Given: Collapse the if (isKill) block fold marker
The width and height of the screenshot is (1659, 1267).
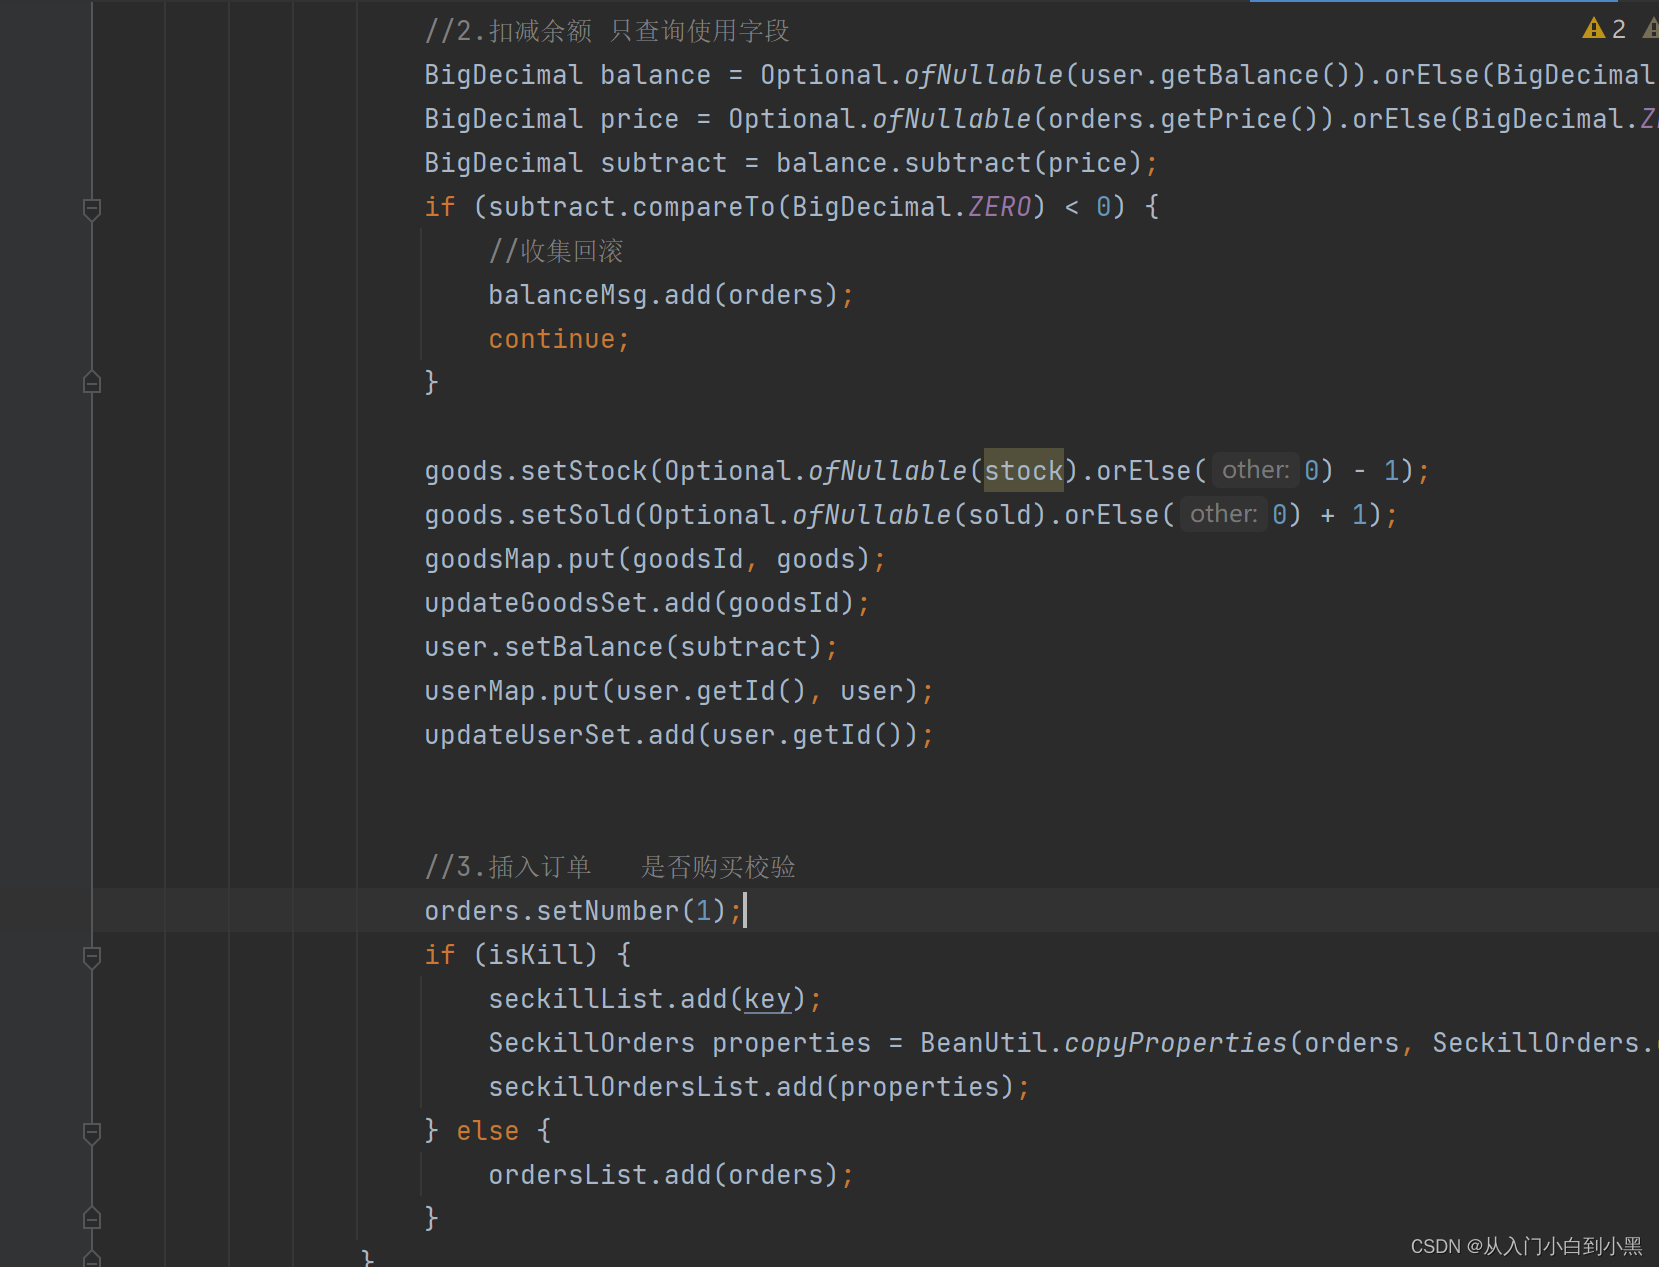Looking at the screenshot, I should [x=92, y=957].
